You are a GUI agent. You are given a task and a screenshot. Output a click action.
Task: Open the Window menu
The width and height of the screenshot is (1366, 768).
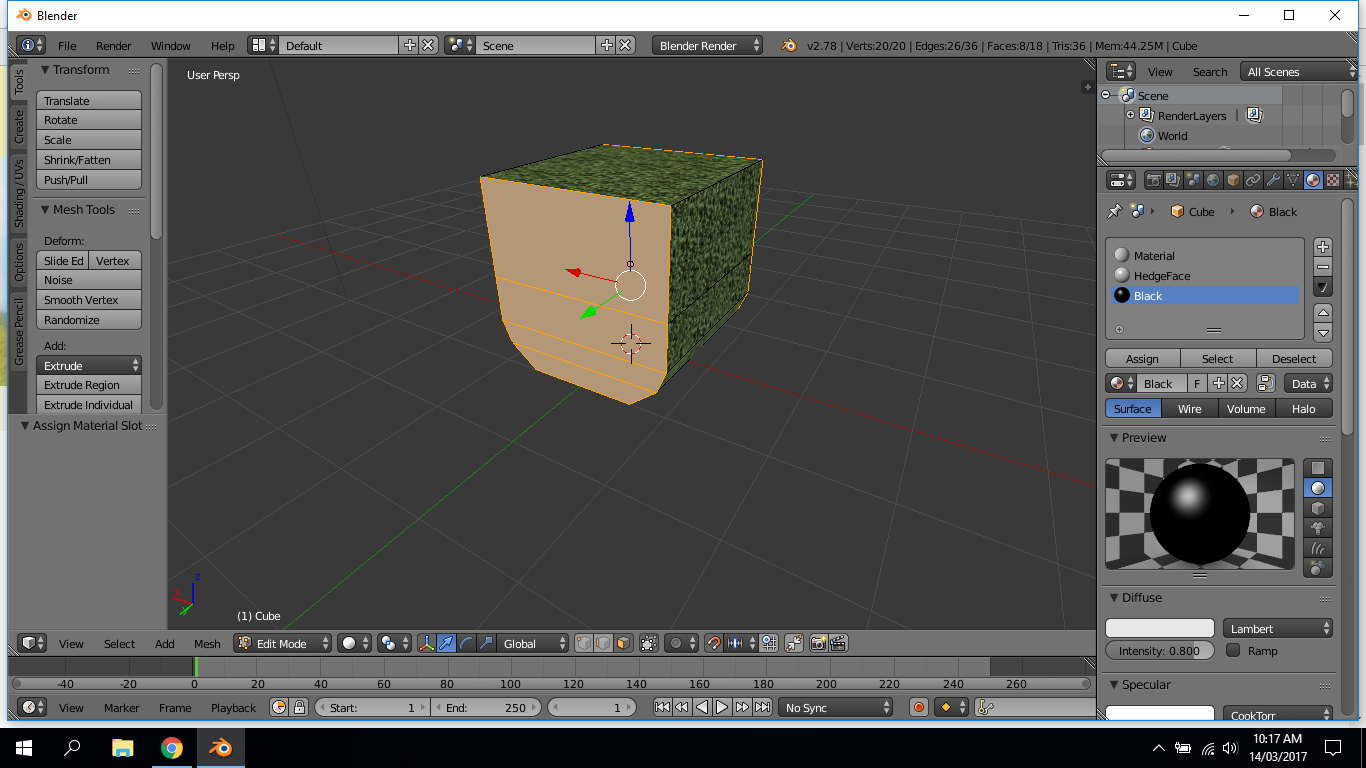(x=170, y=45)
